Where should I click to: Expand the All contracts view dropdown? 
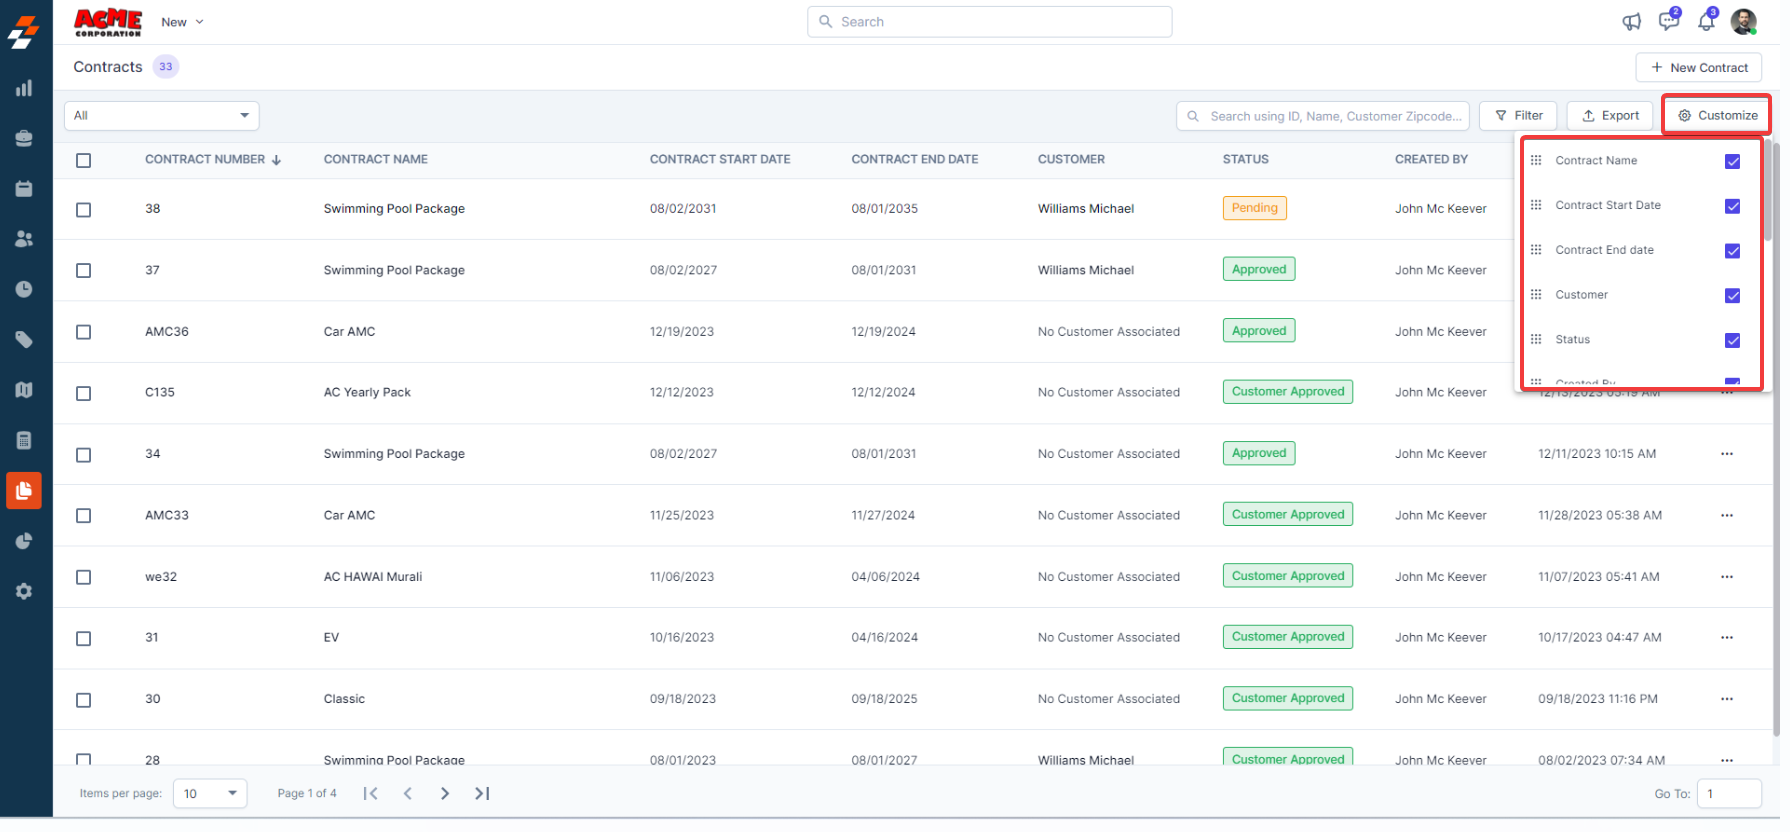point(162,116)
